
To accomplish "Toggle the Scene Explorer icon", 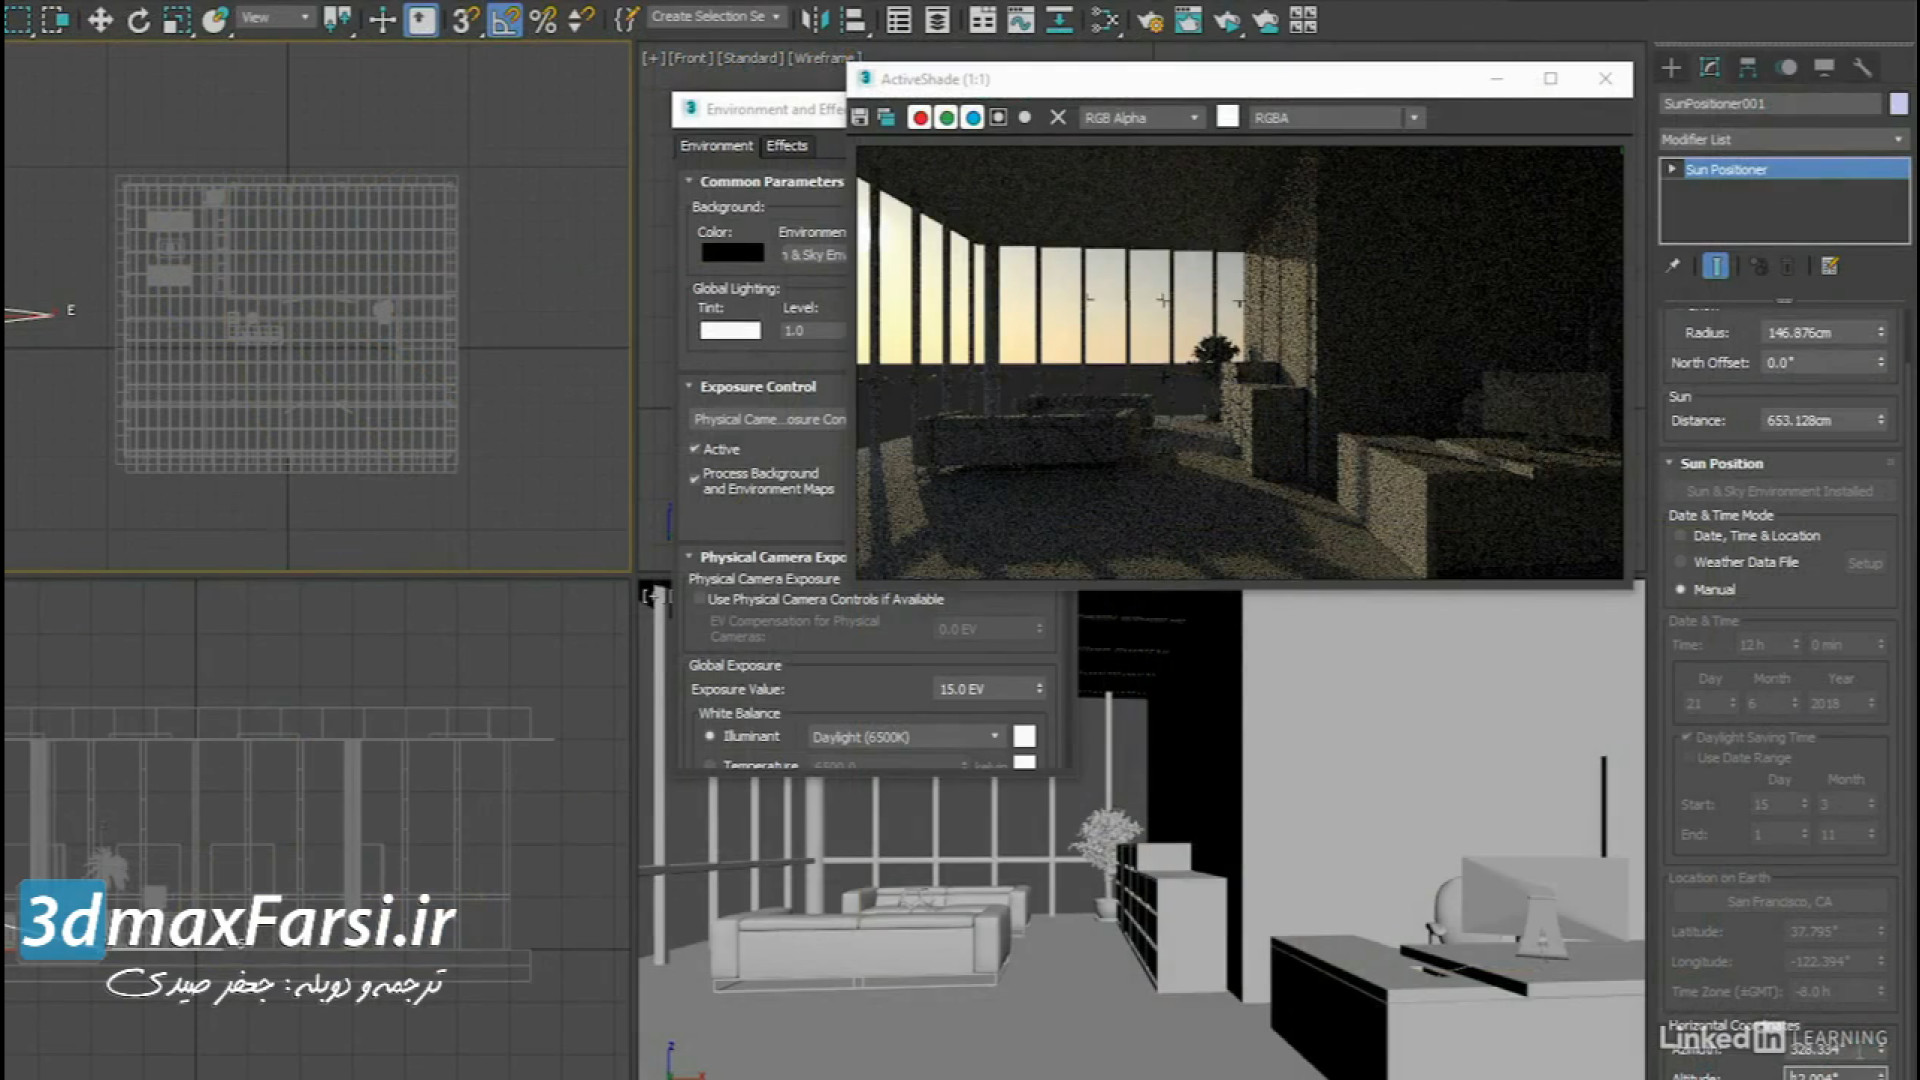I will [x=898, y=19].
